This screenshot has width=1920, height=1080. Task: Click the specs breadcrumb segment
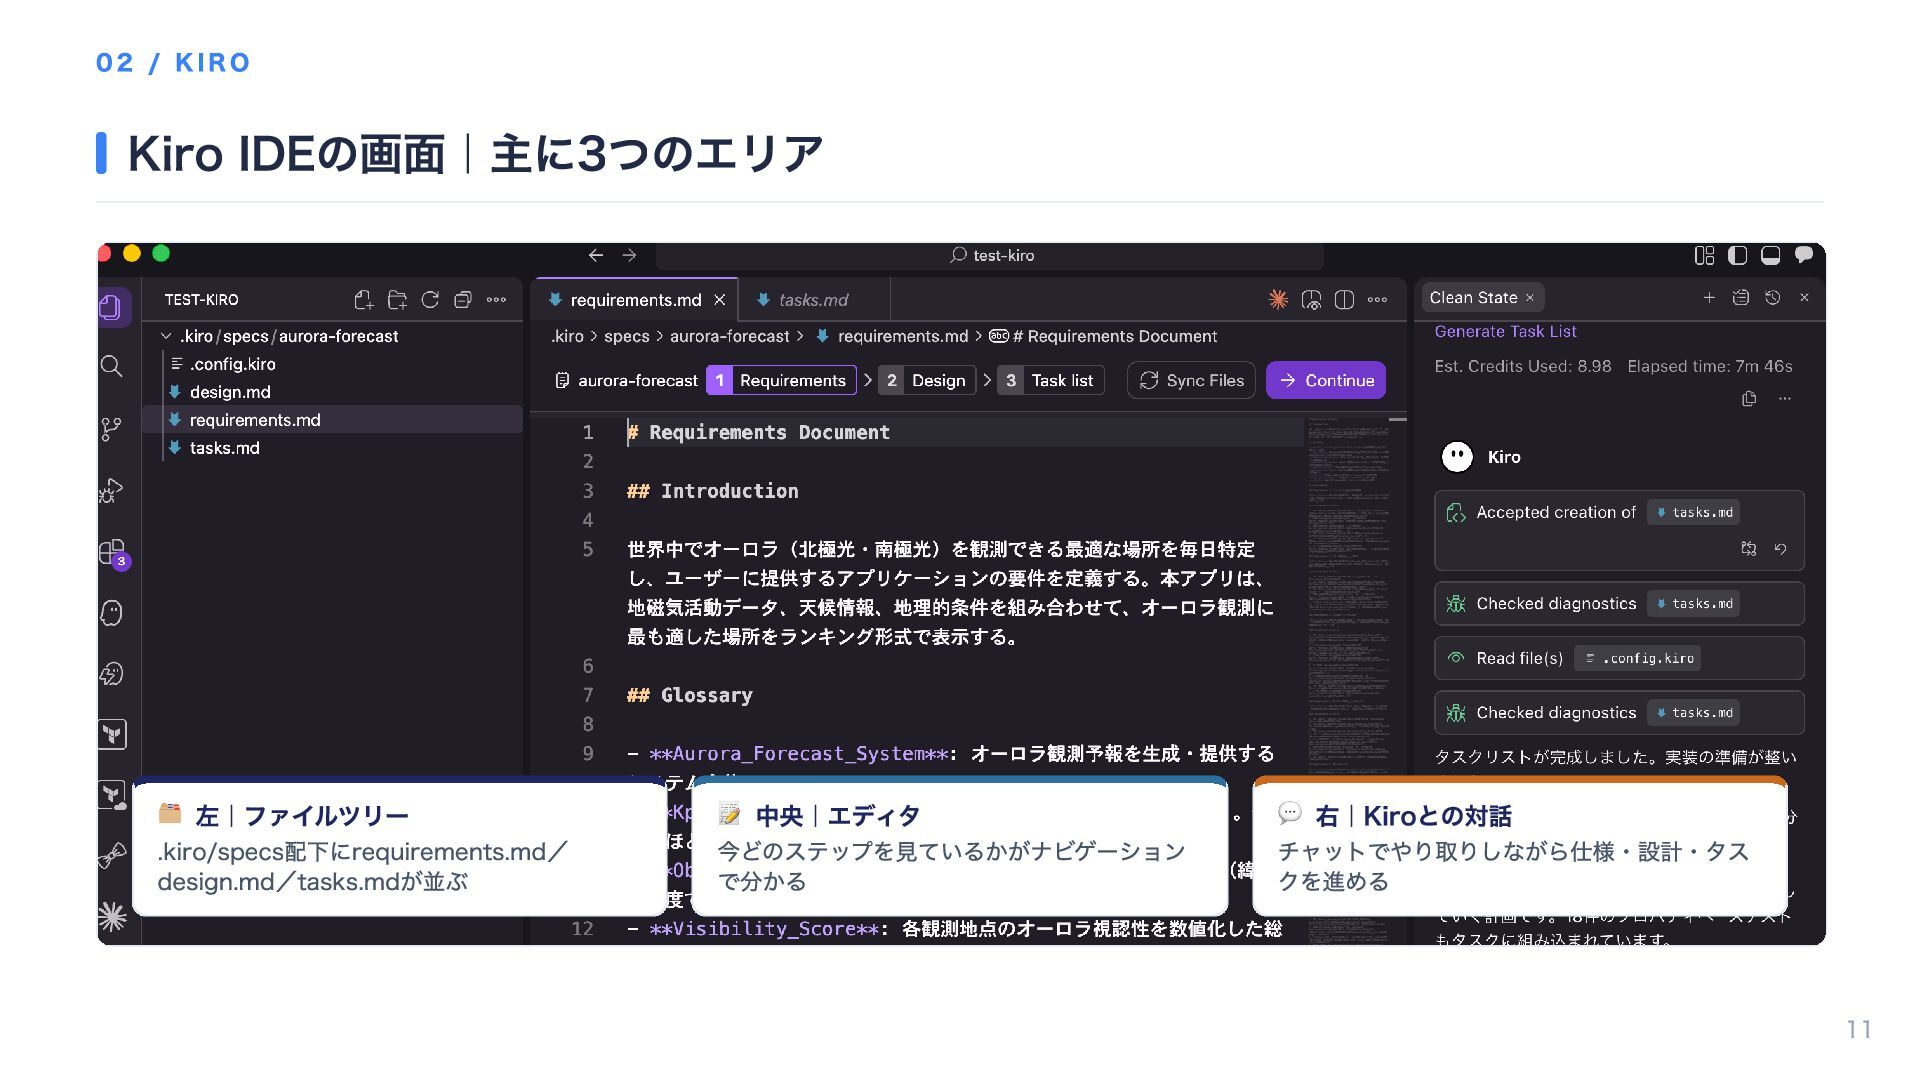(x=627, y=337)
